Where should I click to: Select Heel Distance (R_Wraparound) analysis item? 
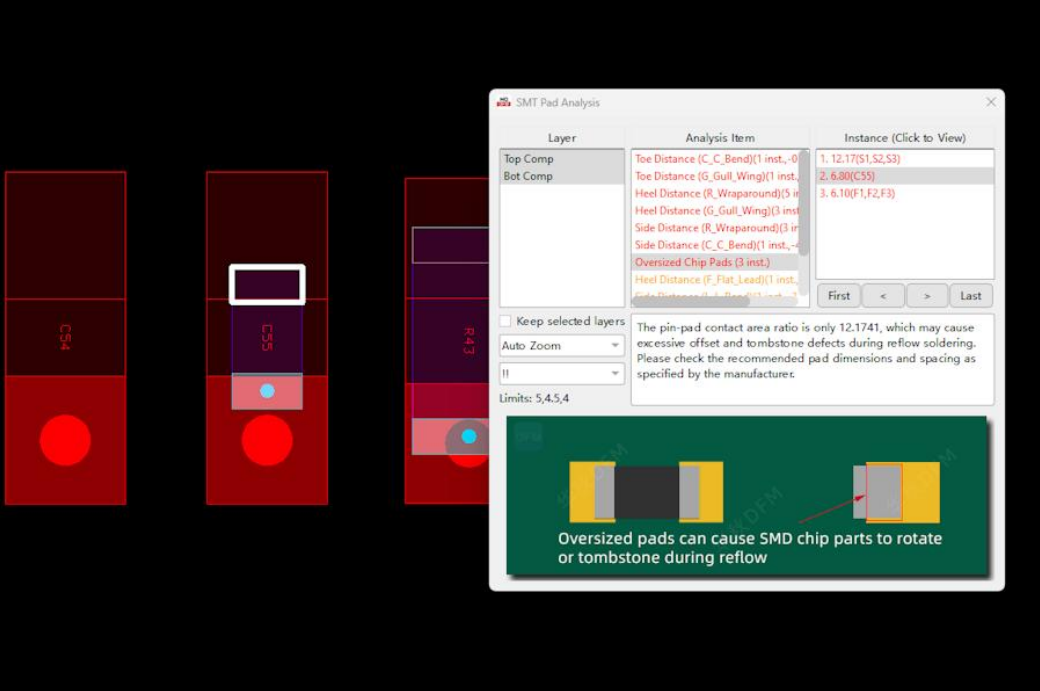[716, 193]
